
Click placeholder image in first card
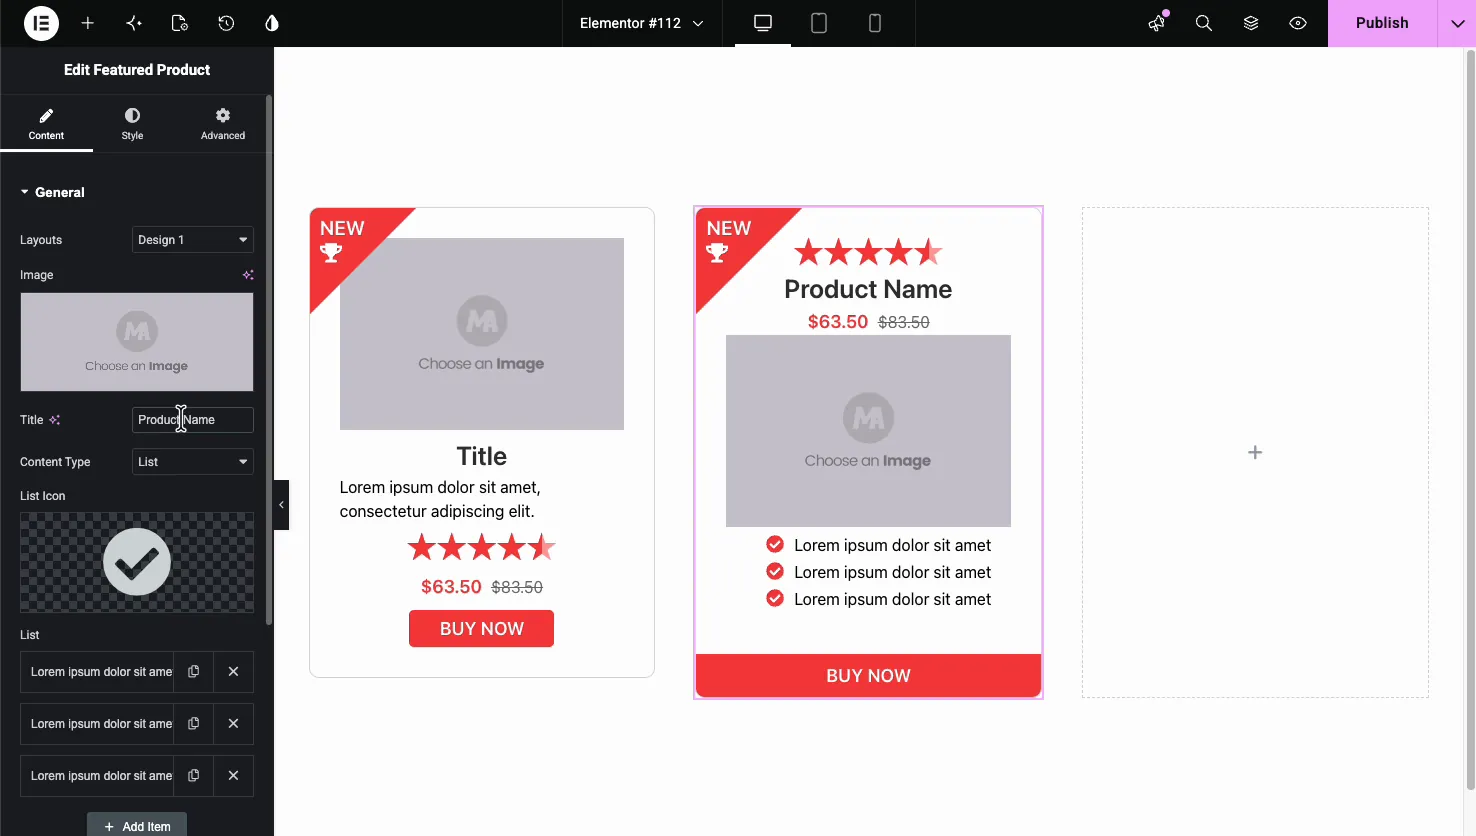pyautogui.click(x=482, y=334)
